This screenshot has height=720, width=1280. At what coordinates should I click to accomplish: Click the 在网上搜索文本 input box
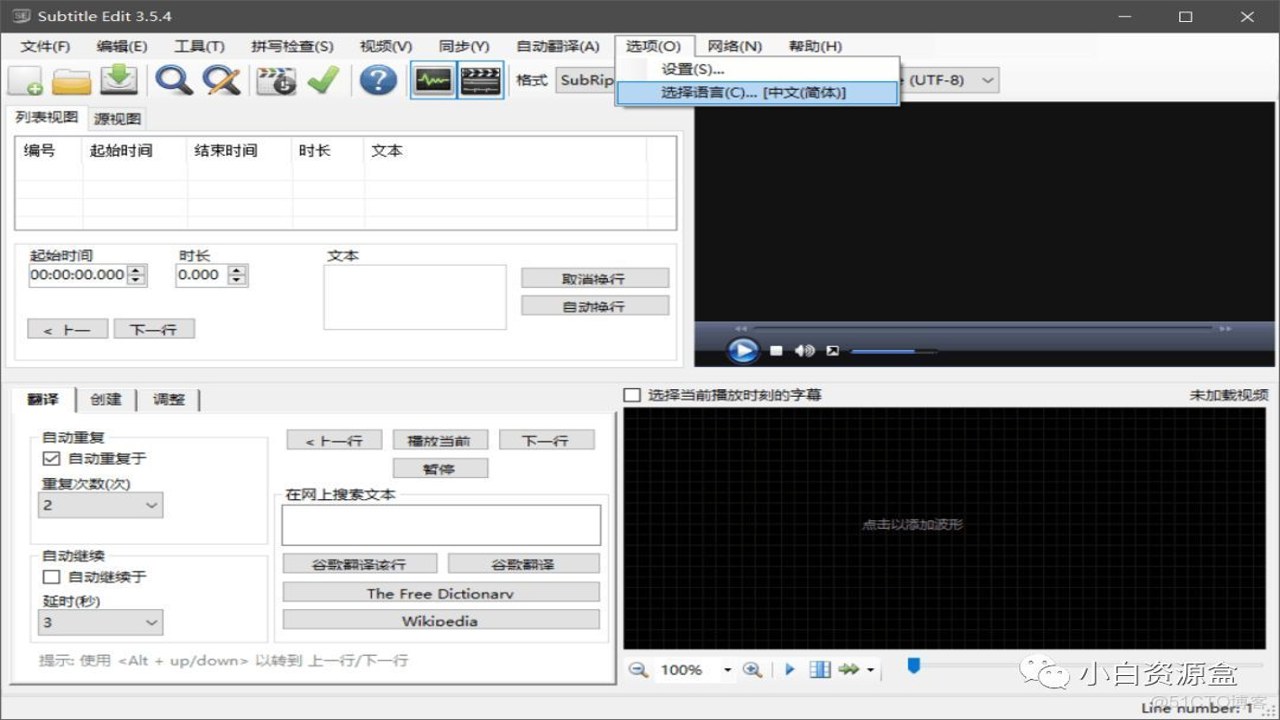441,525
